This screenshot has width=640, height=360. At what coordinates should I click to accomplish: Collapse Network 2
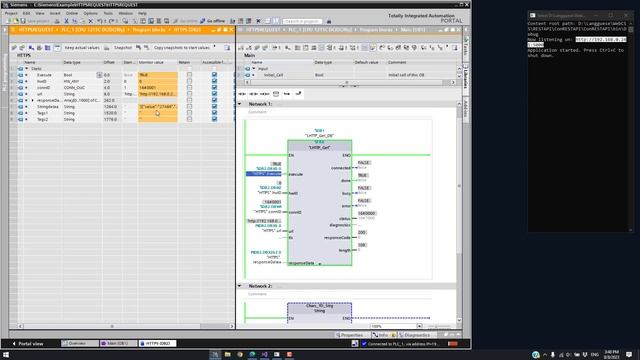point(240,286)
